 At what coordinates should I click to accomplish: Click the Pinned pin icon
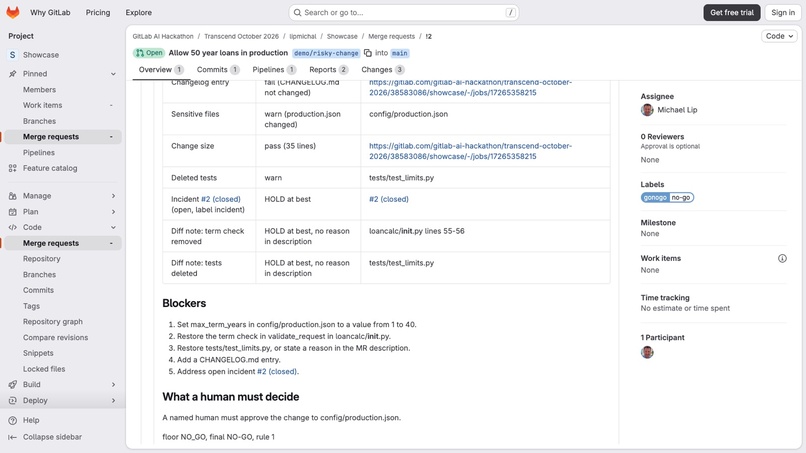(13, 74)
